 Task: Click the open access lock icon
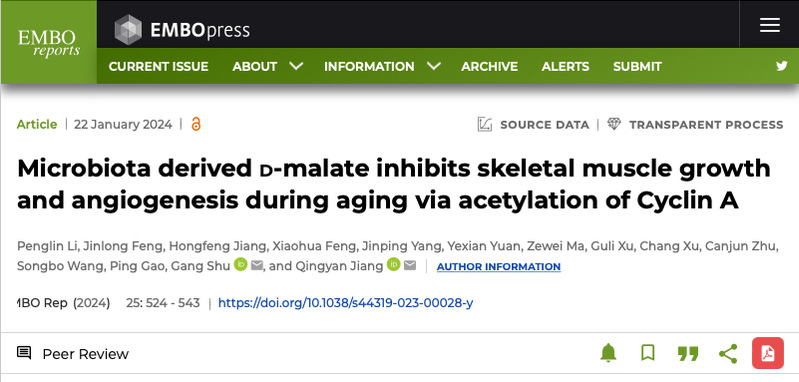[x=196, y=124]
